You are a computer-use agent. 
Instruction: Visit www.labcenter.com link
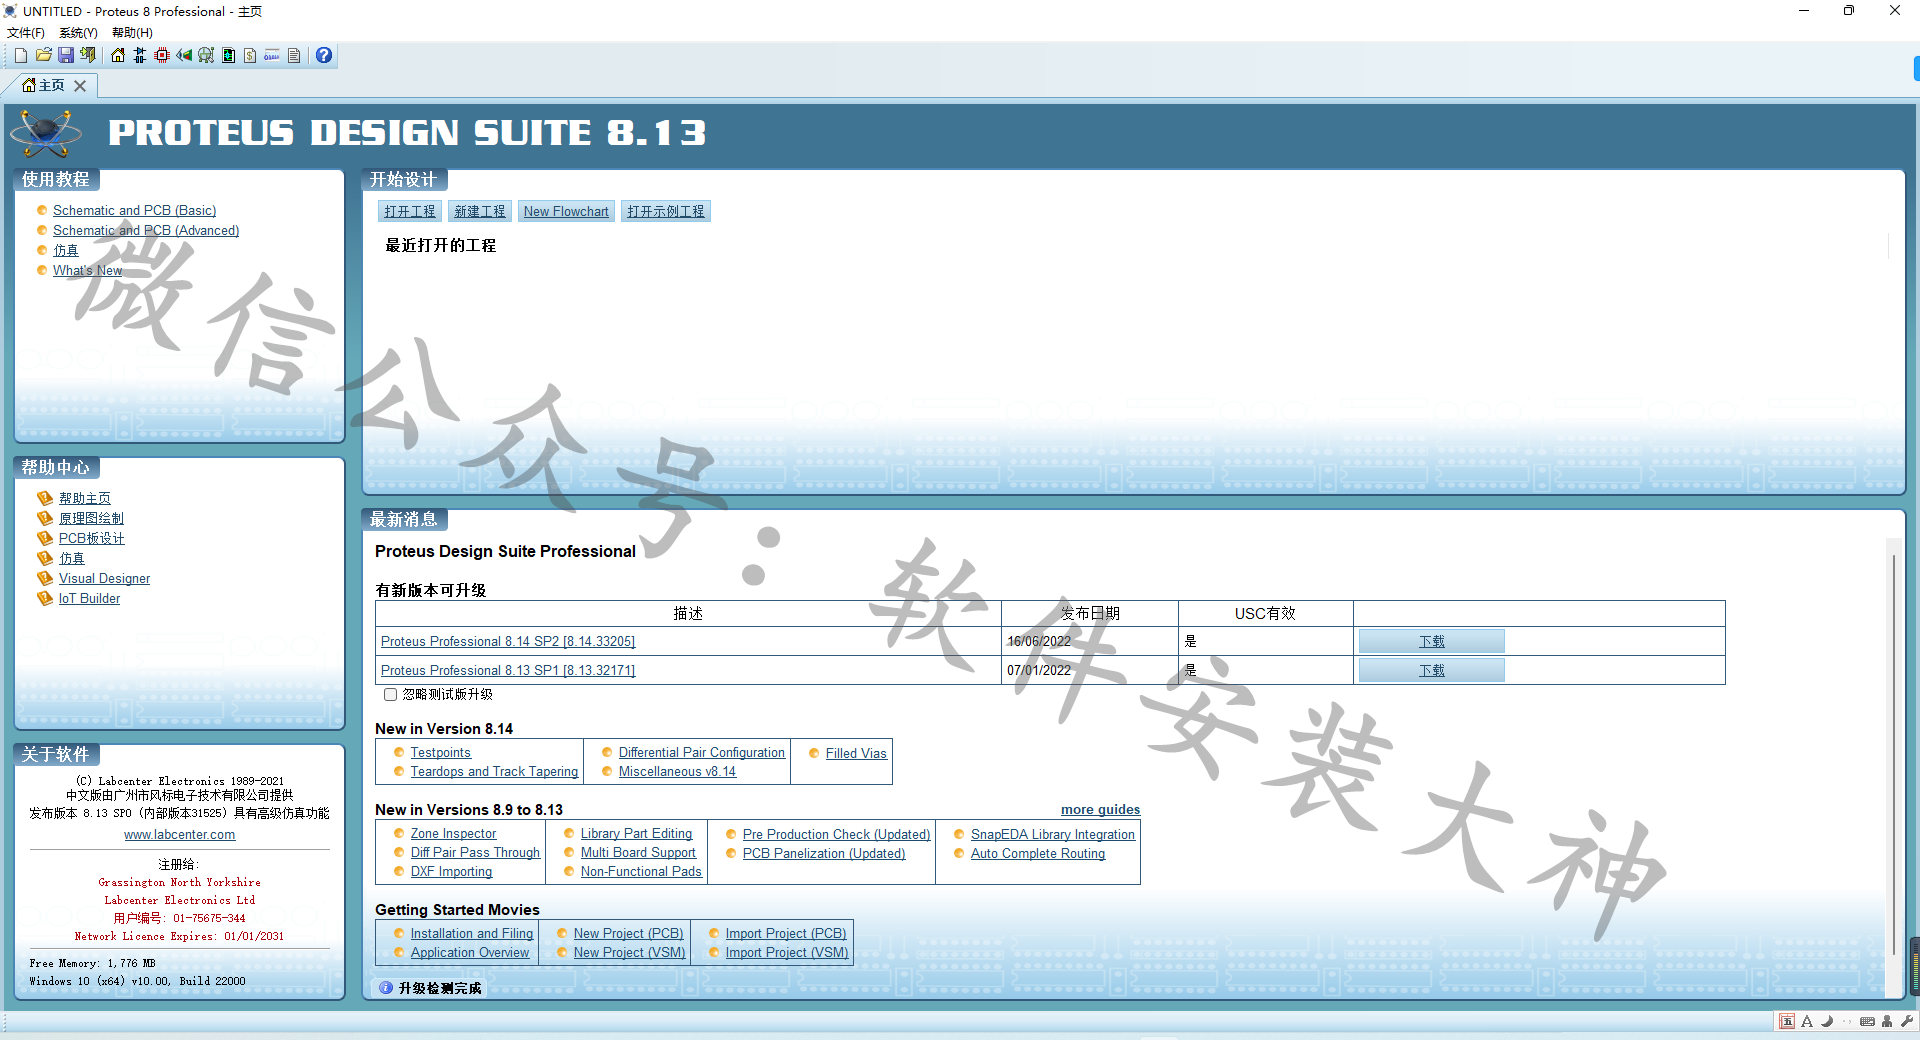[x=180, y=835]
